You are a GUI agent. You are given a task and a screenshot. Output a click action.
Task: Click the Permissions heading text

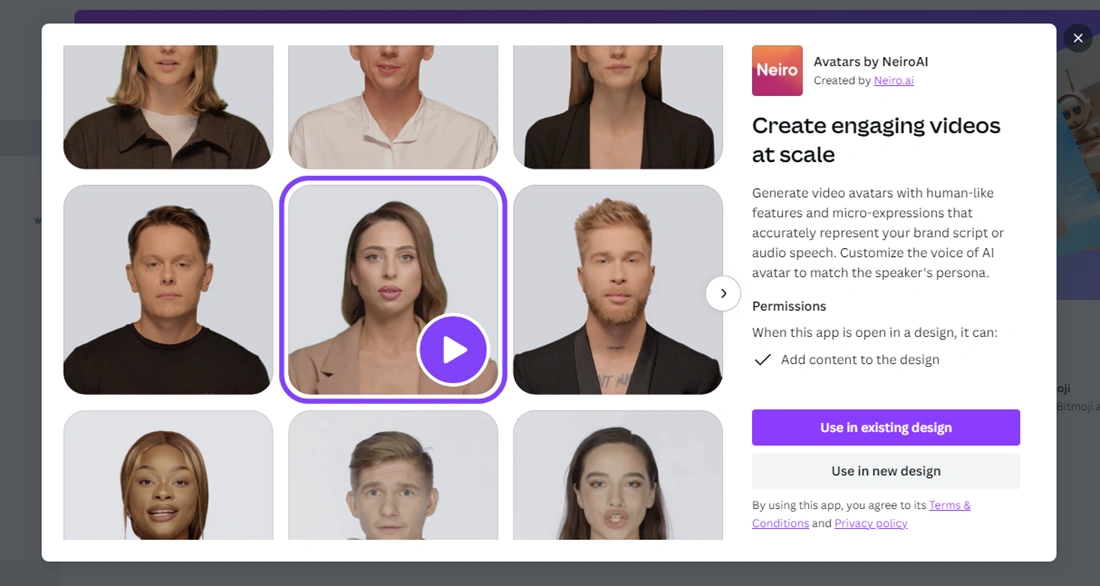click(x=789, y=306)
